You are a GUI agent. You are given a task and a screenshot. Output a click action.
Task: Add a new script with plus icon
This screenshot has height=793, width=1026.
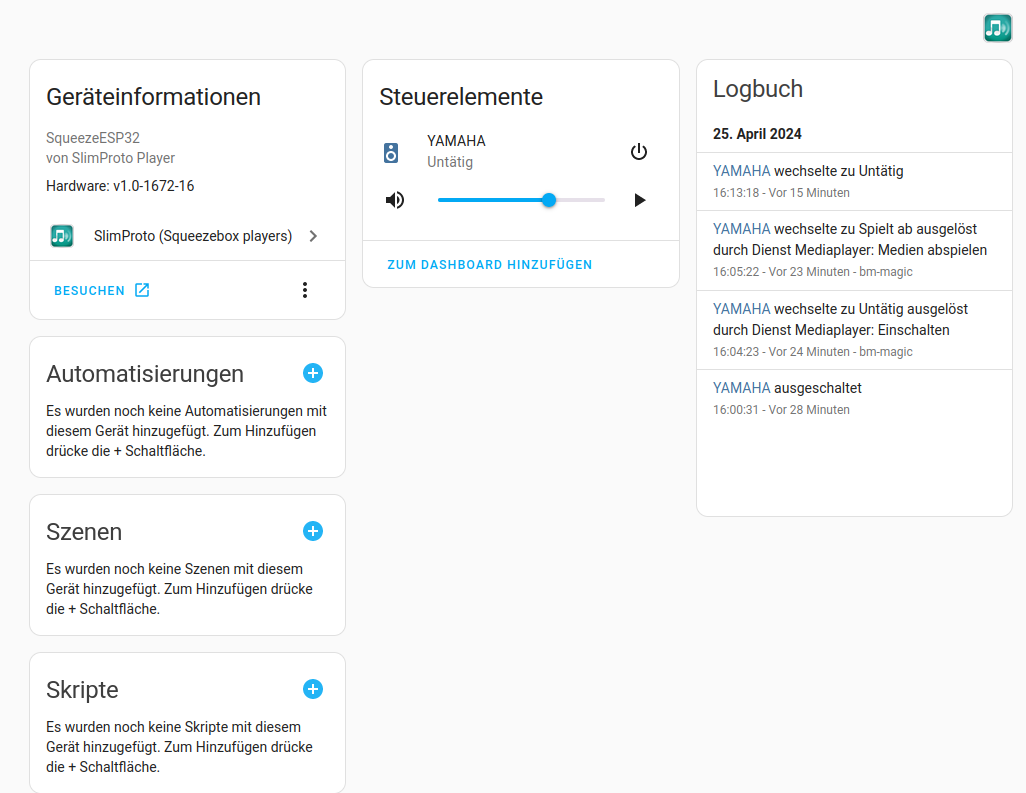pyautogui.click(x=313, y=689)
